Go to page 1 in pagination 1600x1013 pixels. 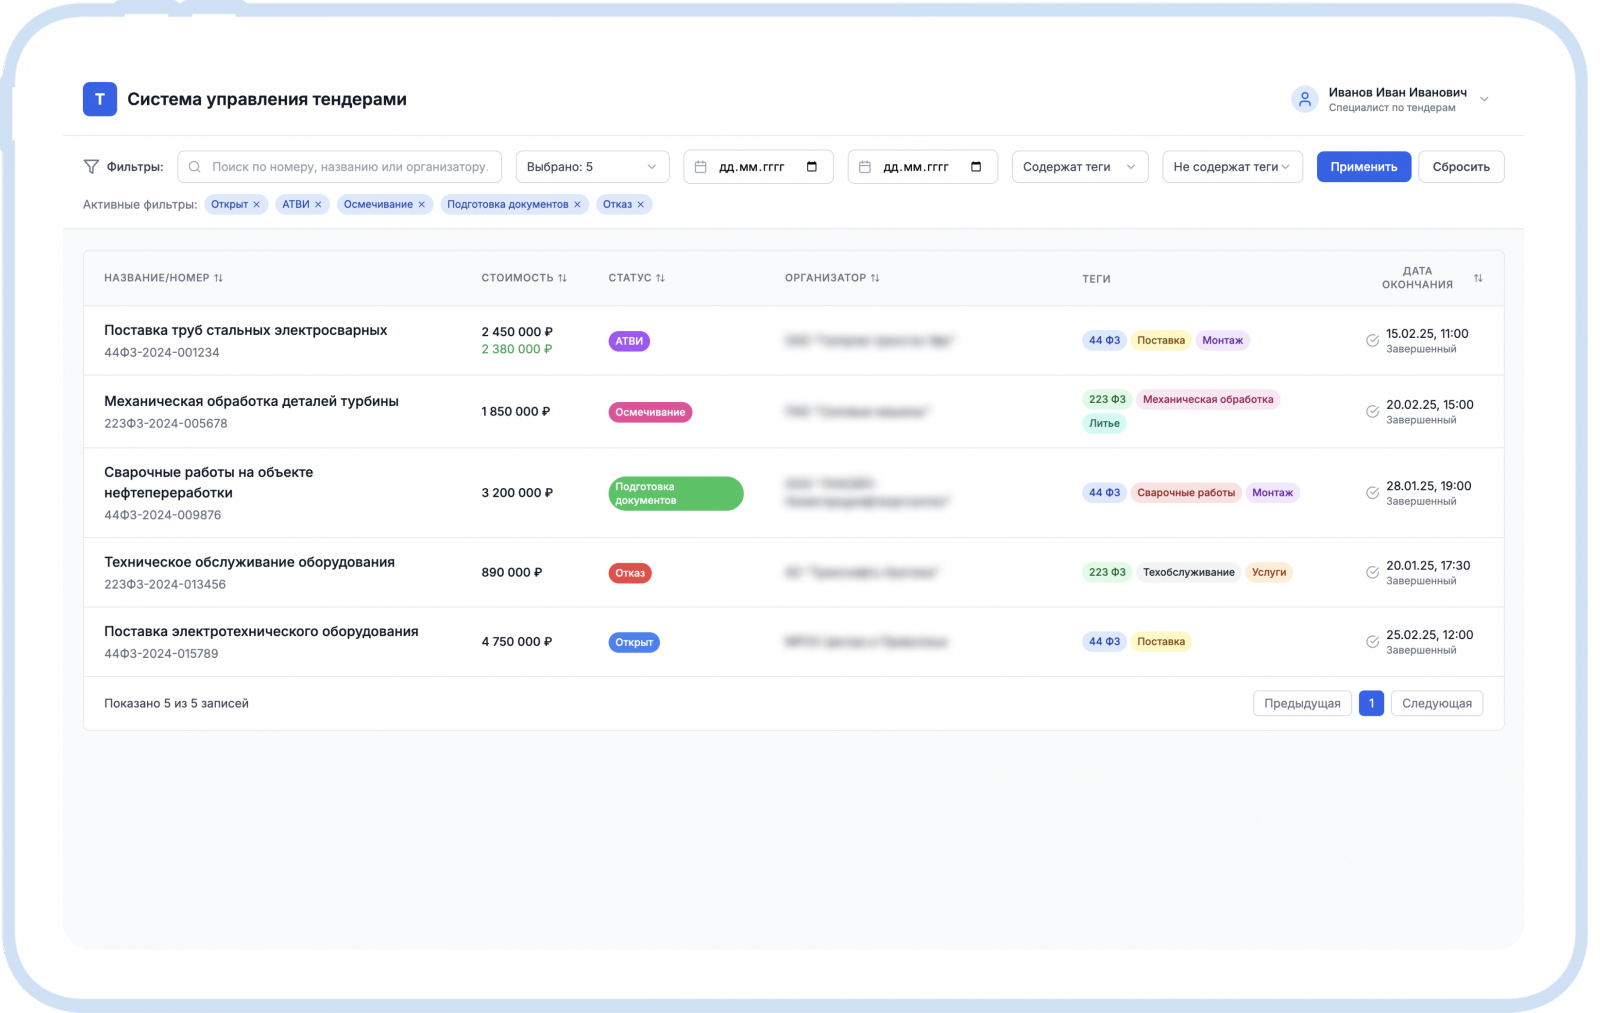(1371, 704)
